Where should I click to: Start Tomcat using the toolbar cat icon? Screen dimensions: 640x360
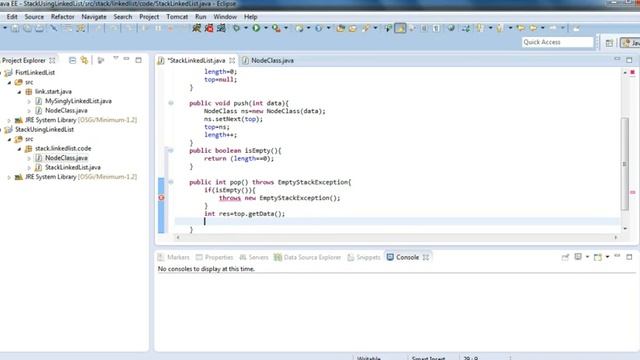(197, 28)
